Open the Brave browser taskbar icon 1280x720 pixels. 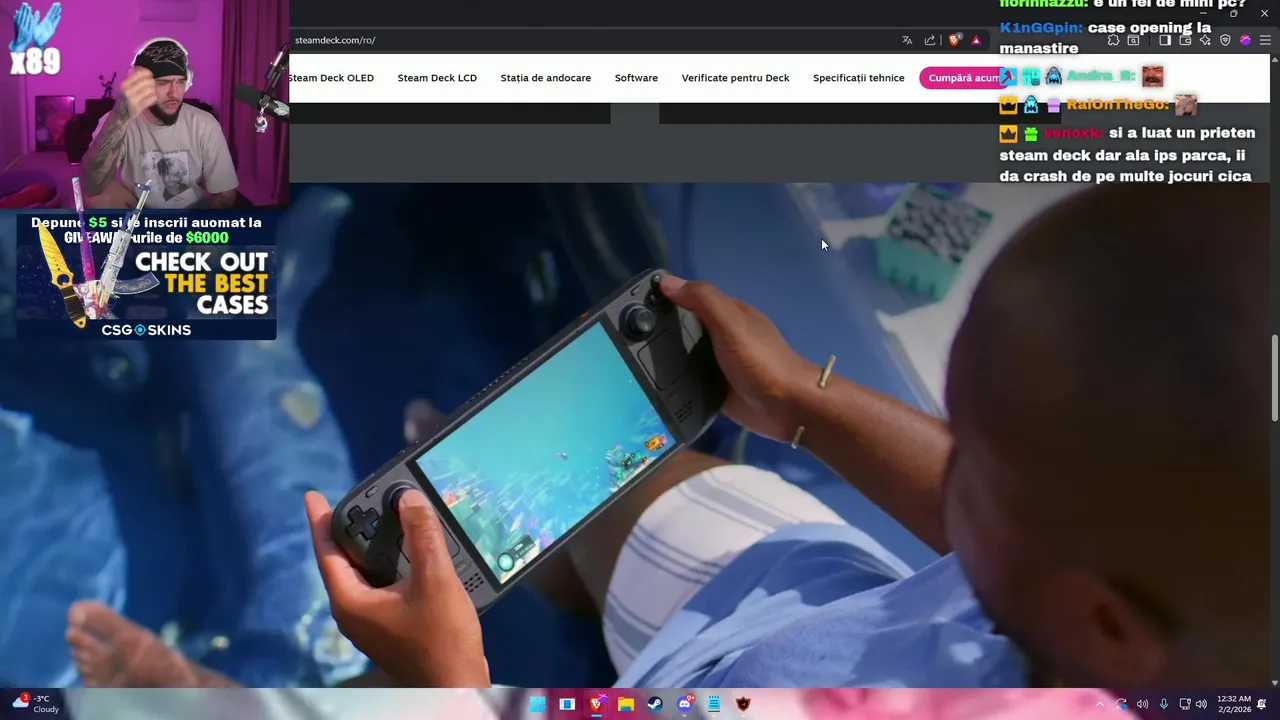tap(597, 704)
